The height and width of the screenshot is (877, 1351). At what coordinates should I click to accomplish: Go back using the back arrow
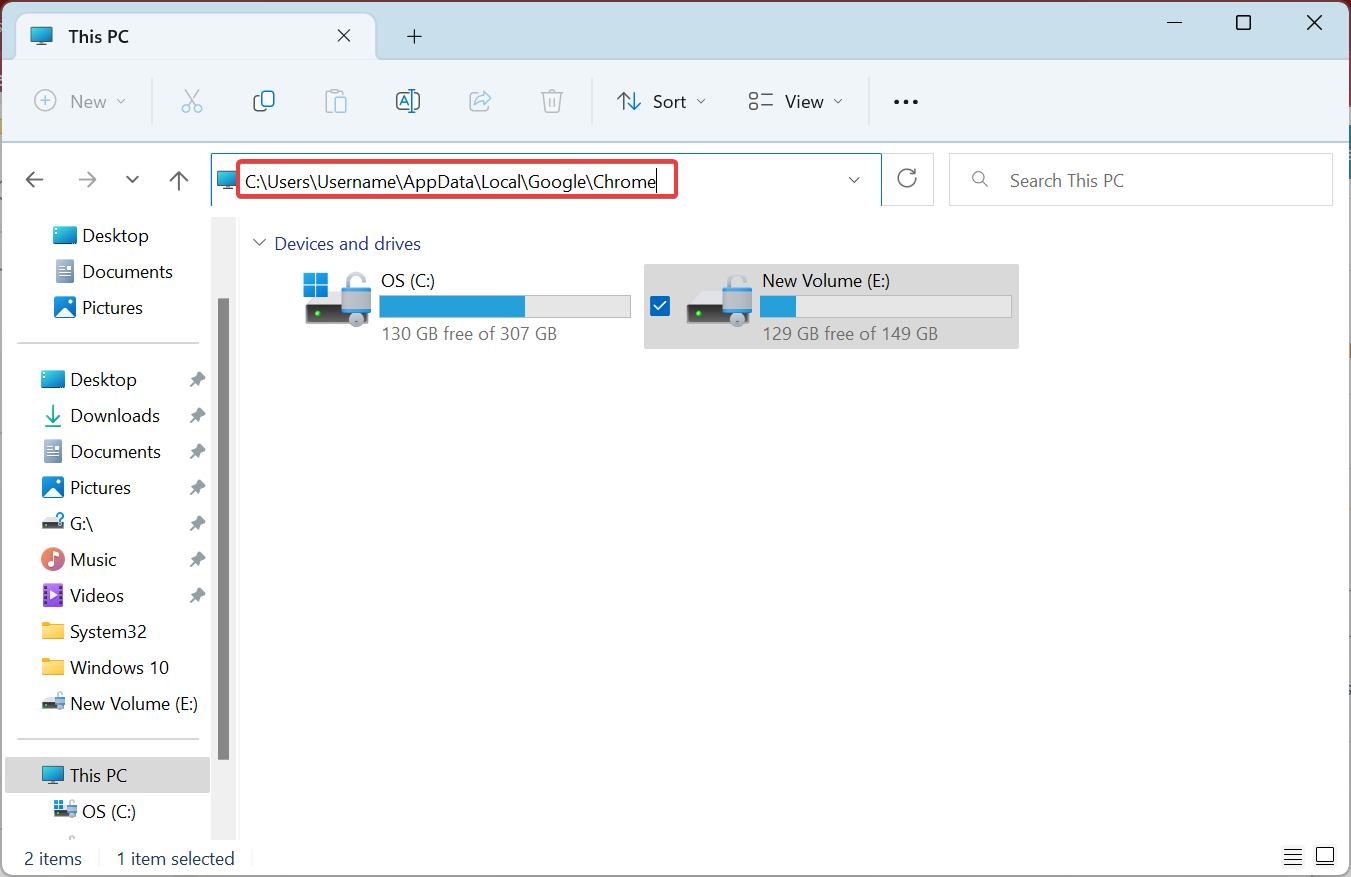click(x=34, y=180)
